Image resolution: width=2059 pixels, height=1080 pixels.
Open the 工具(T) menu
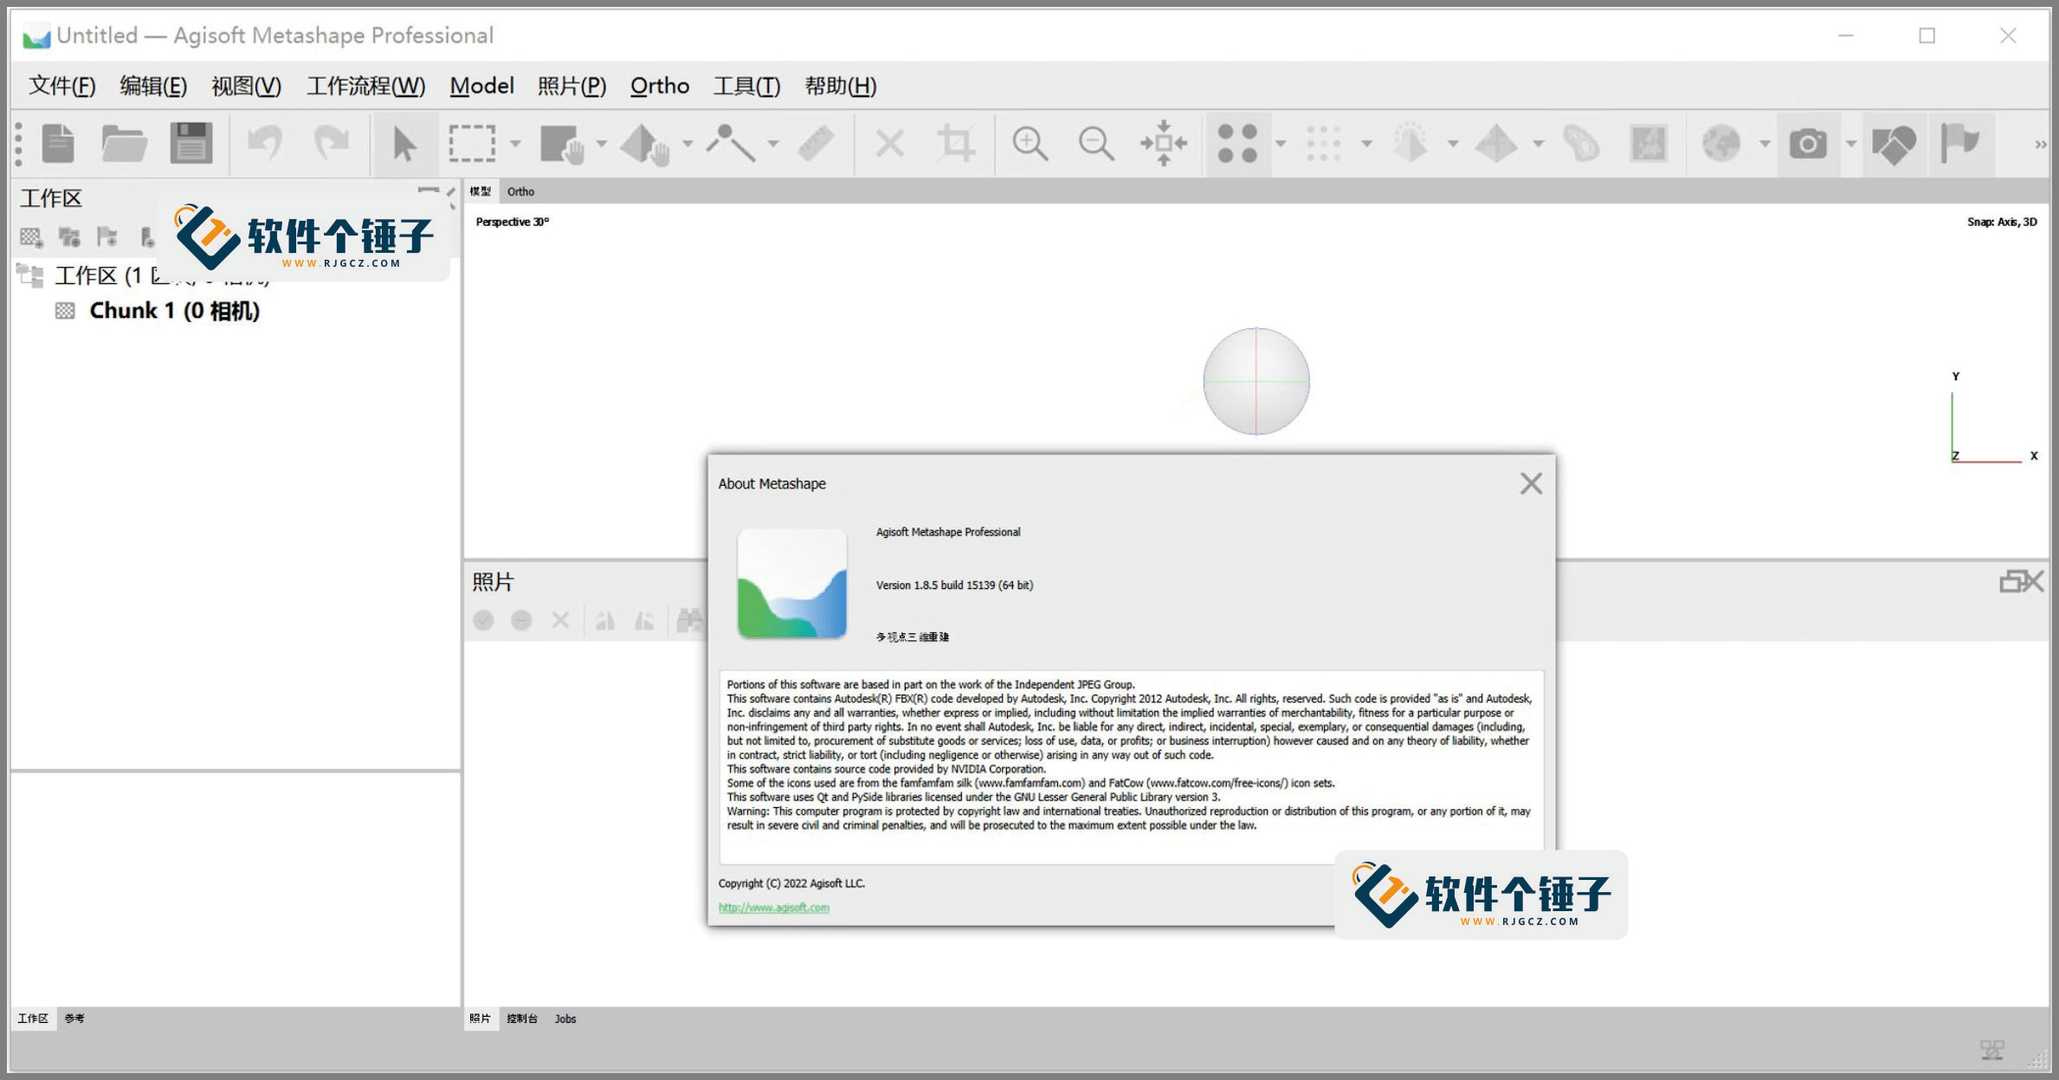pyautogui.click(x=747, y=86)
